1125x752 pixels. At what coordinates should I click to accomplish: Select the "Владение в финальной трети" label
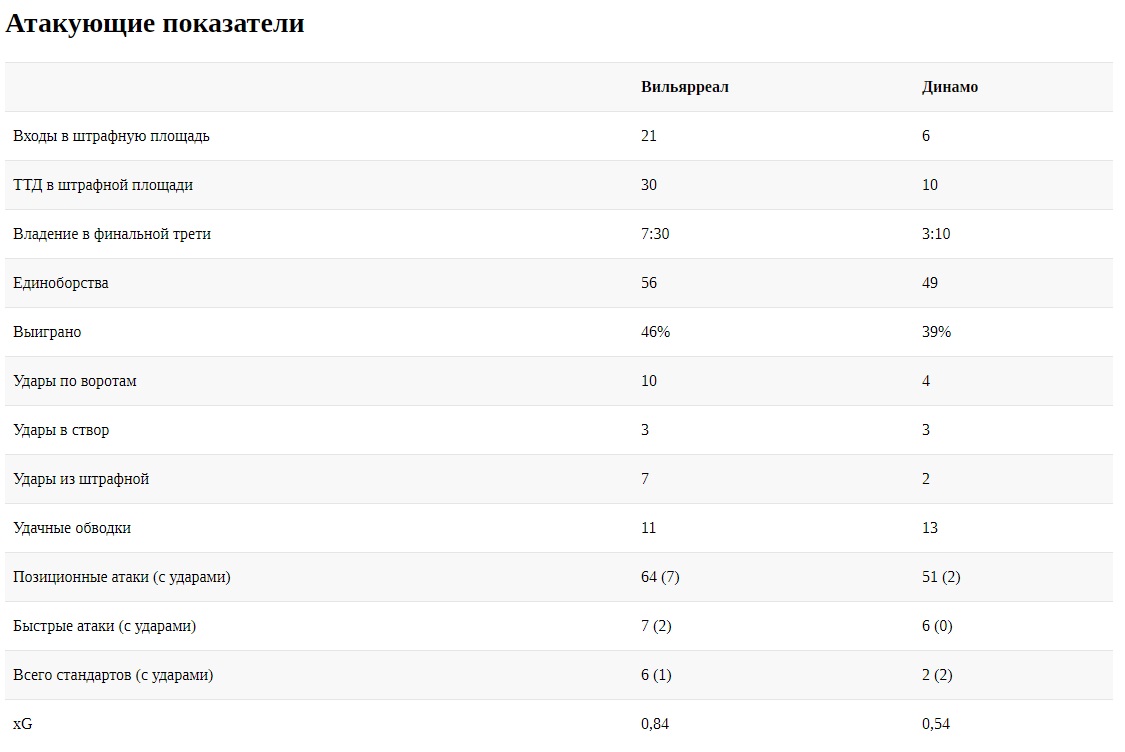112,234
